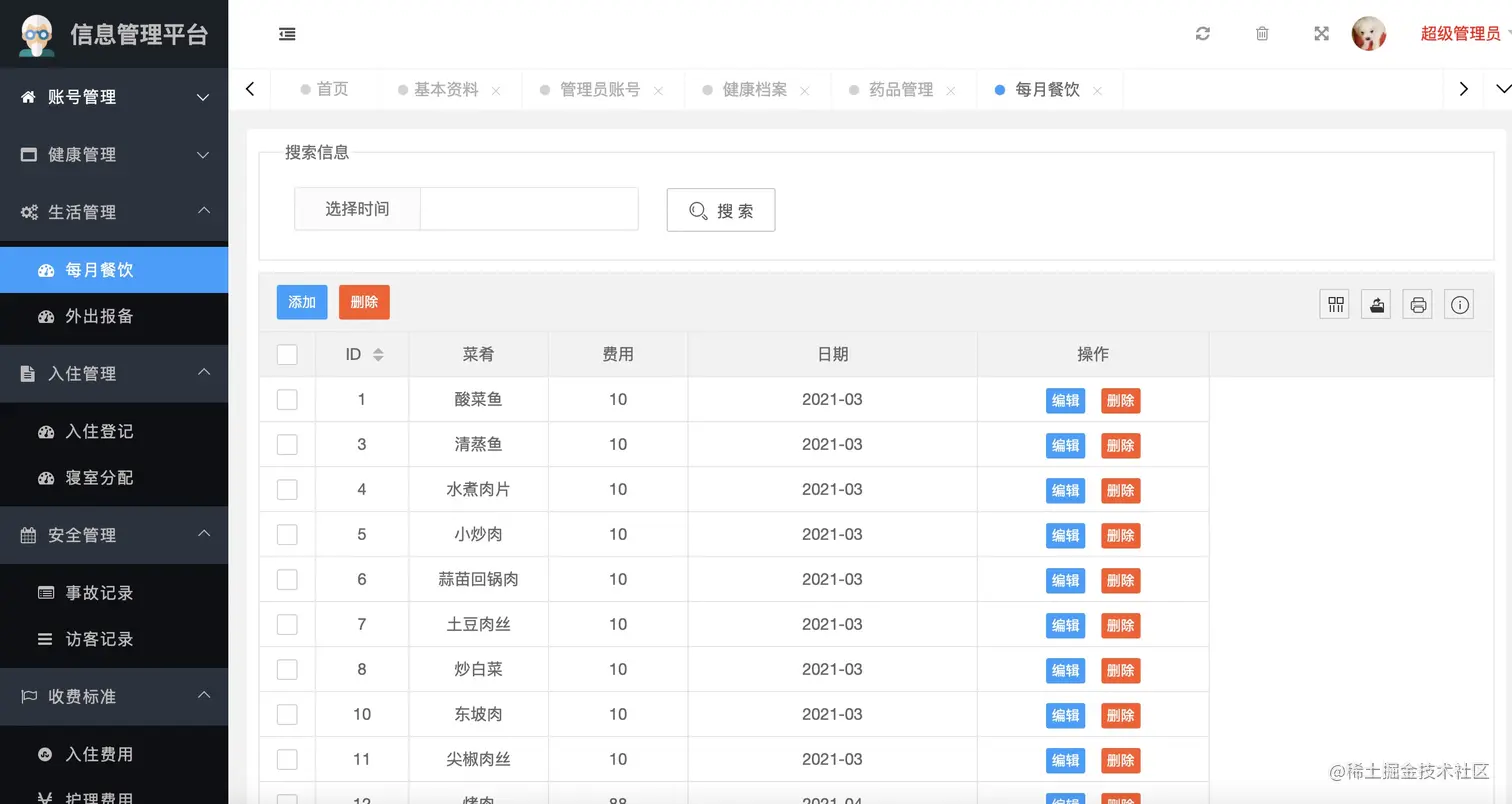The width and height of the screenshot is (1512, 804).
Task: Open the 超级管理员 user dropdown
Action: [1464, 34]
